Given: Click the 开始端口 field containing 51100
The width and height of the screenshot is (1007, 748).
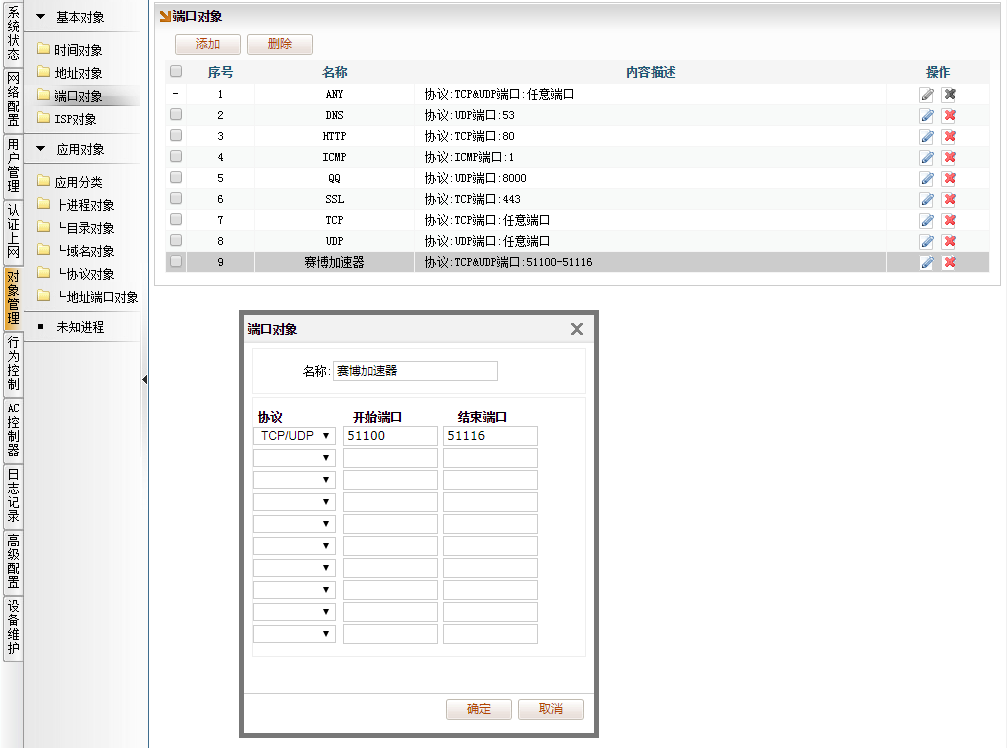Looking at the screenshot, I should (390, 436).
